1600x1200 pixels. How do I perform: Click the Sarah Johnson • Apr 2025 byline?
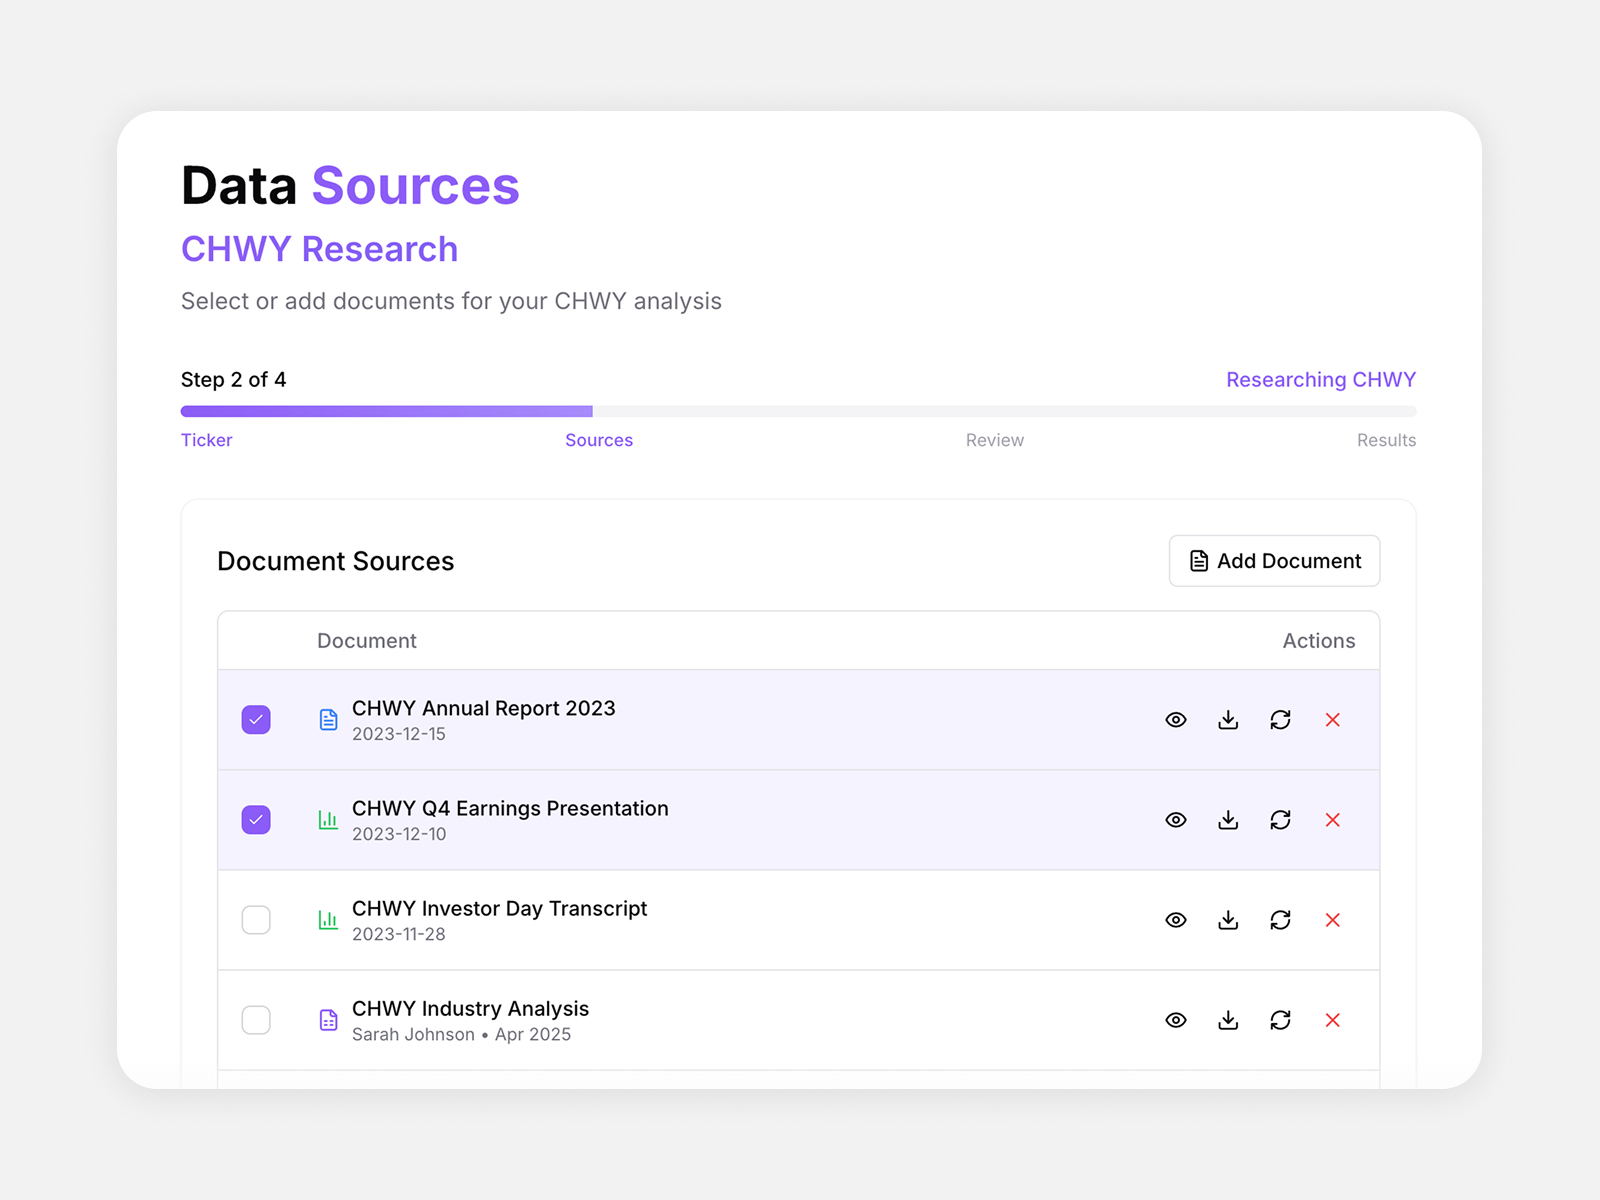461,1034
